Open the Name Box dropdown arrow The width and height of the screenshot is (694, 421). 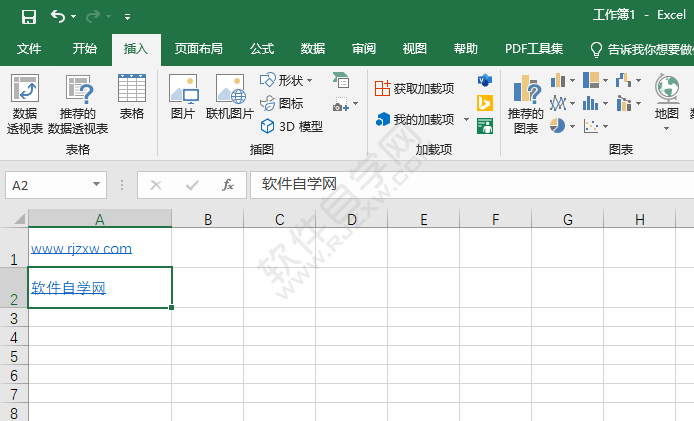pos(96,185)
